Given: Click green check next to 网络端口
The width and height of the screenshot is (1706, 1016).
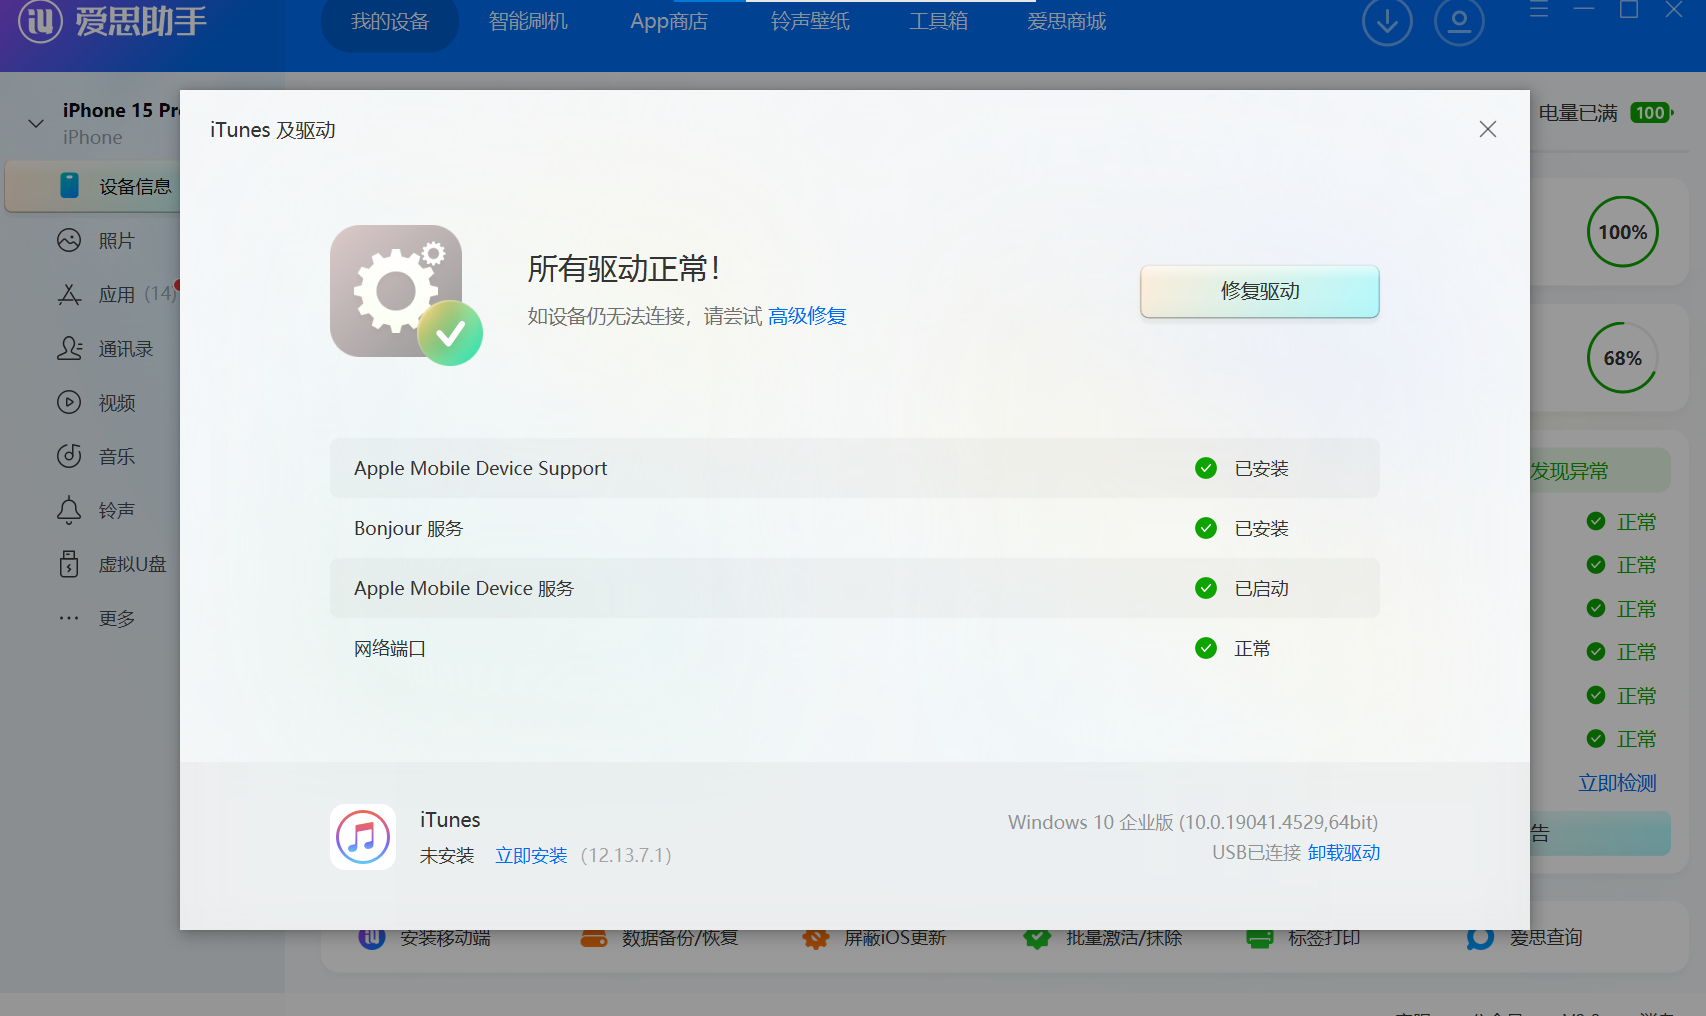Looking at the screenshot, I should (1206, 648).
